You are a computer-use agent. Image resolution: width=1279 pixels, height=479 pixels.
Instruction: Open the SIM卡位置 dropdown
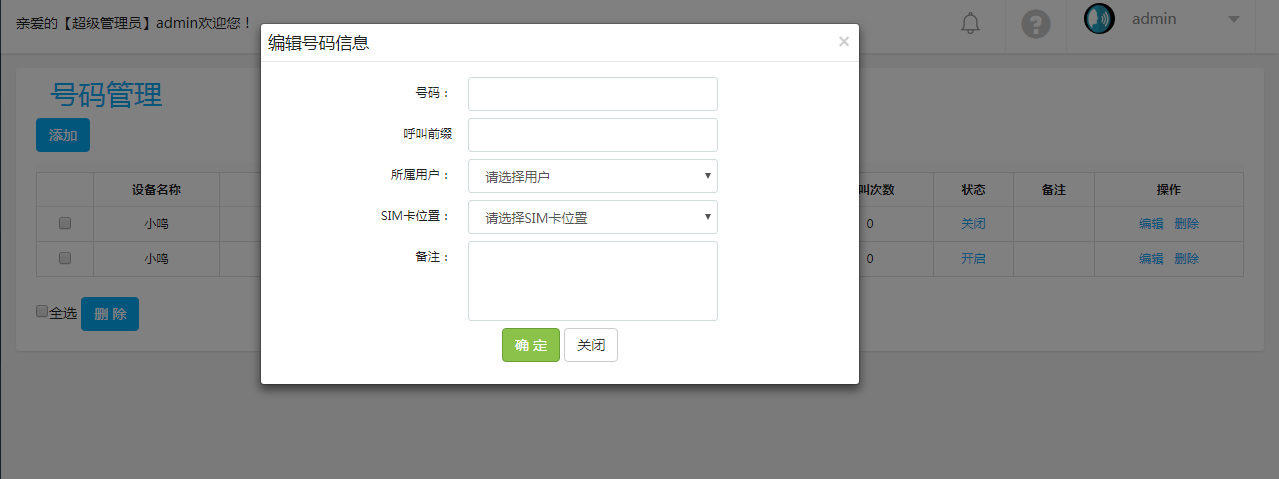(x=592, y=217)
